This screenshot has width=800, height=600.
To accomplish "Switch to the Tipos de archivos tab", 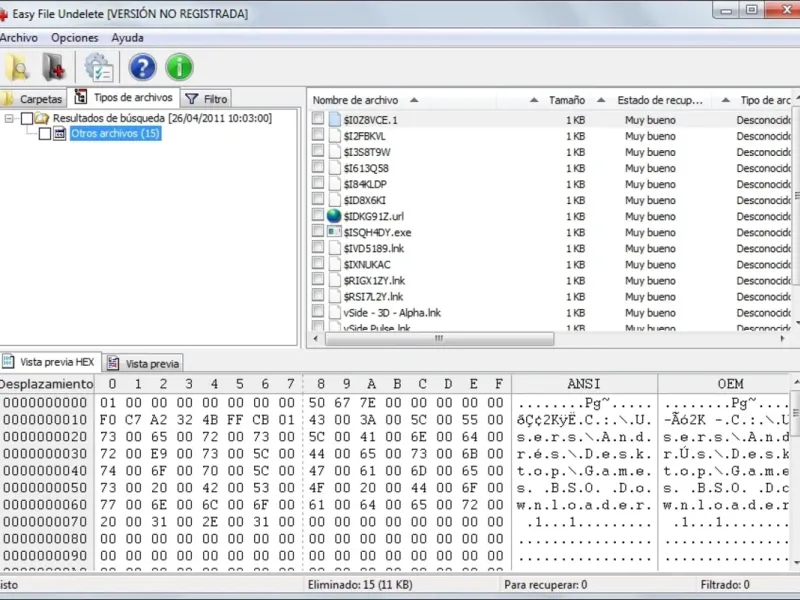I will click(x=124, y=97).
